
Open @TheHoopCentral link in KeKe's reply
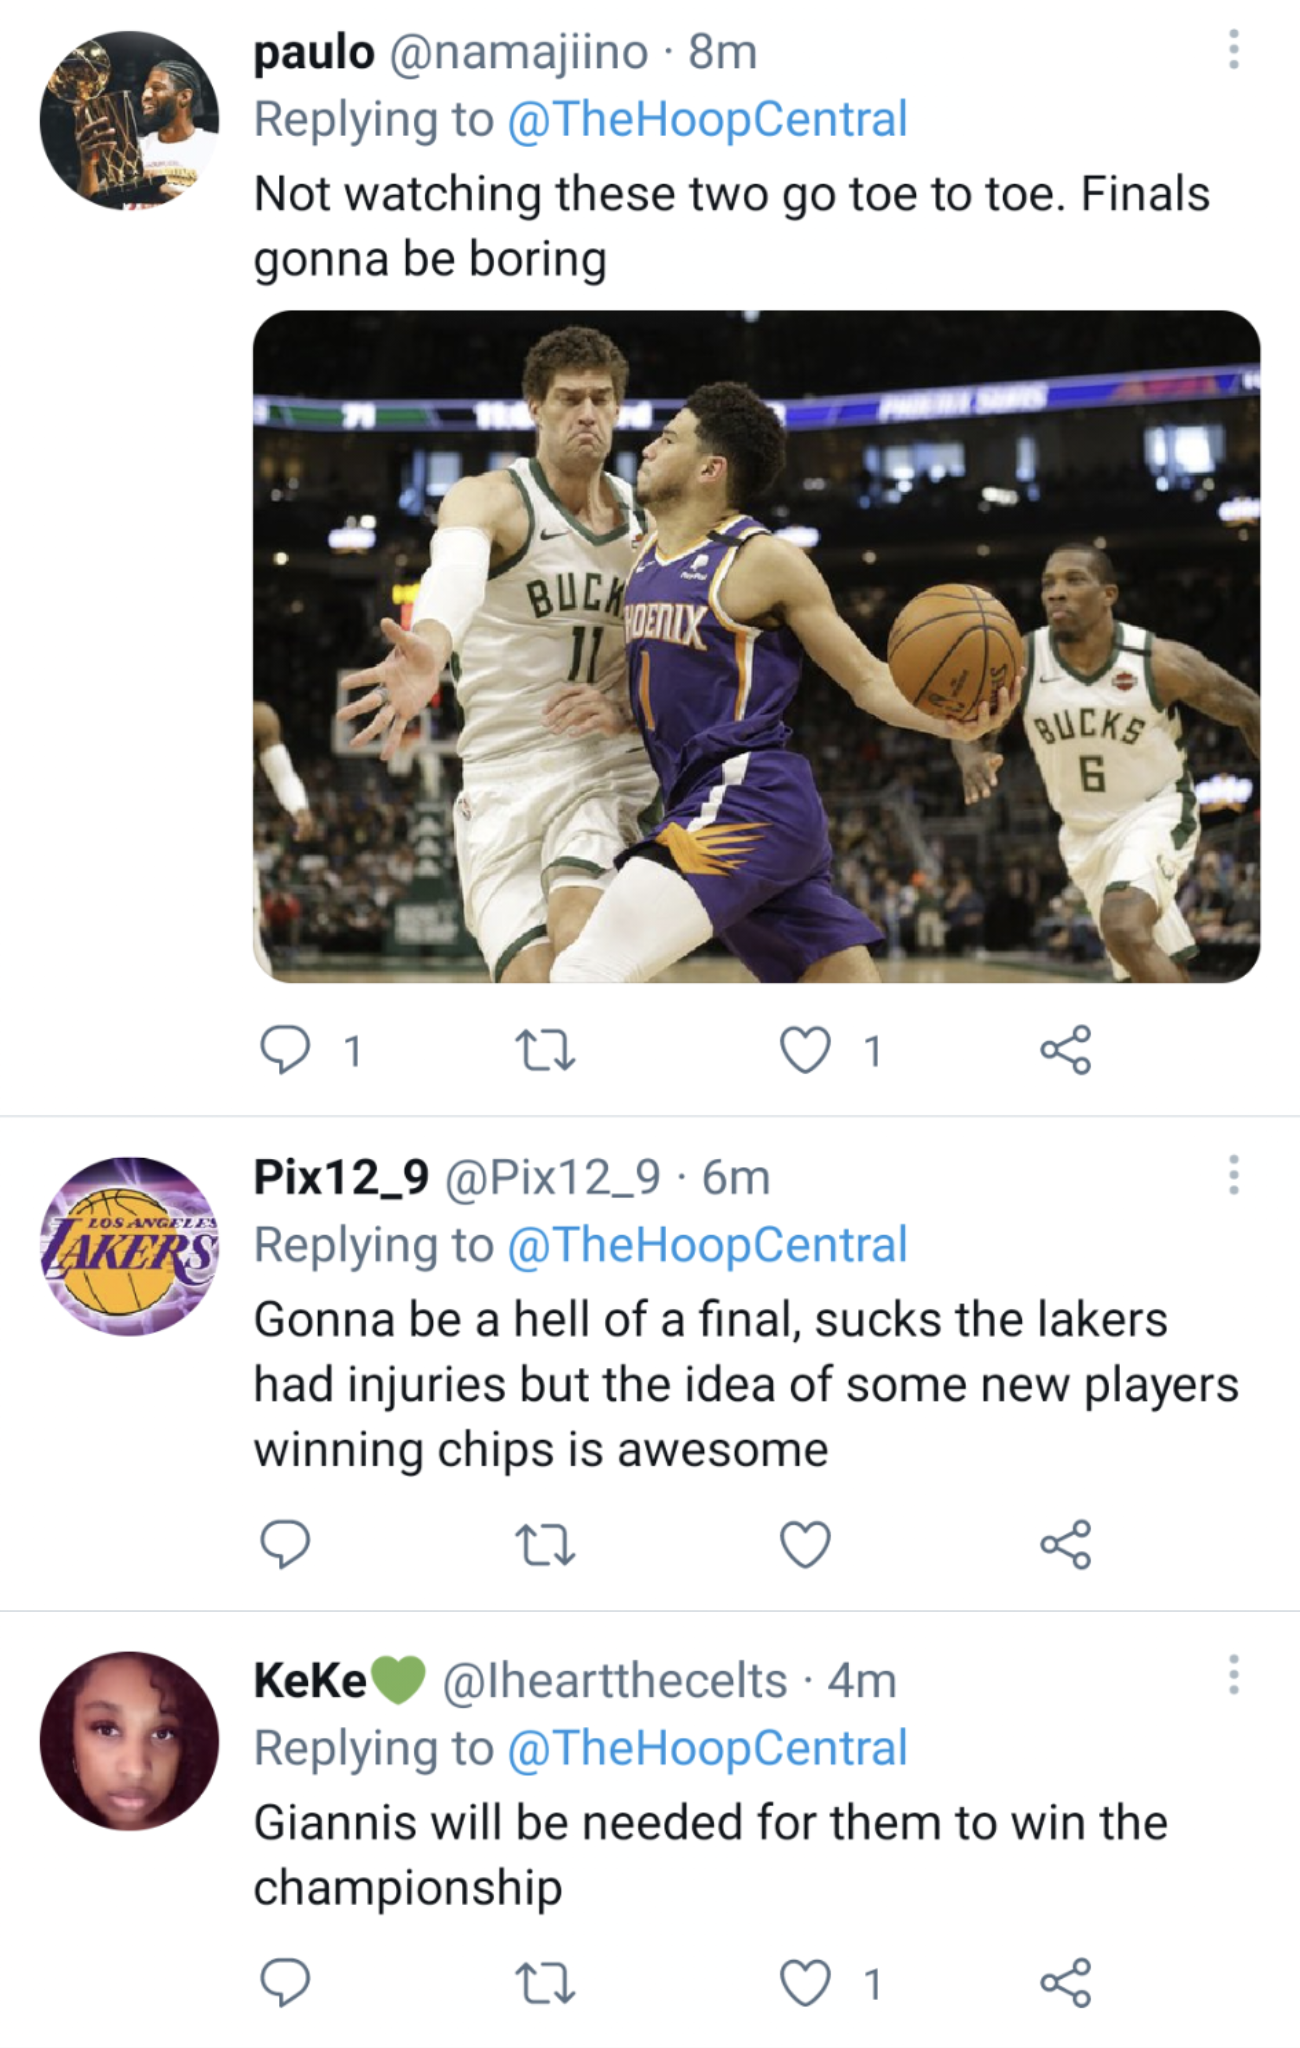coord(707,1748)
